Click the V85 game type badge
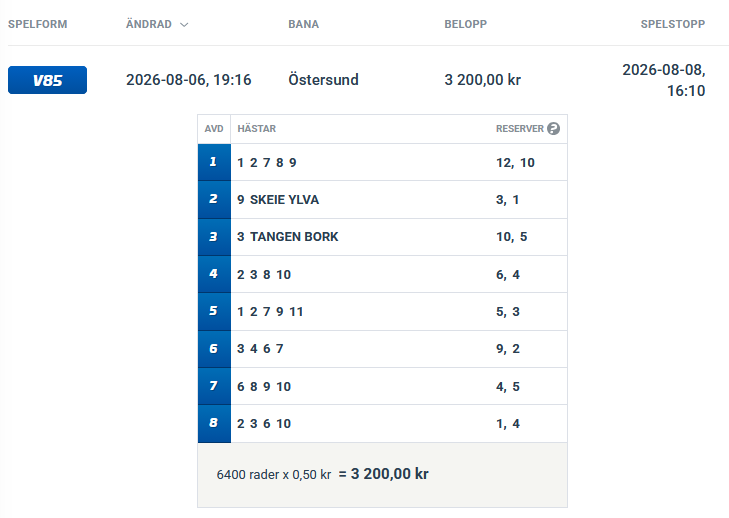Image resolution: width=729 pixels, height=518 pixels. (x=47, y=80)
